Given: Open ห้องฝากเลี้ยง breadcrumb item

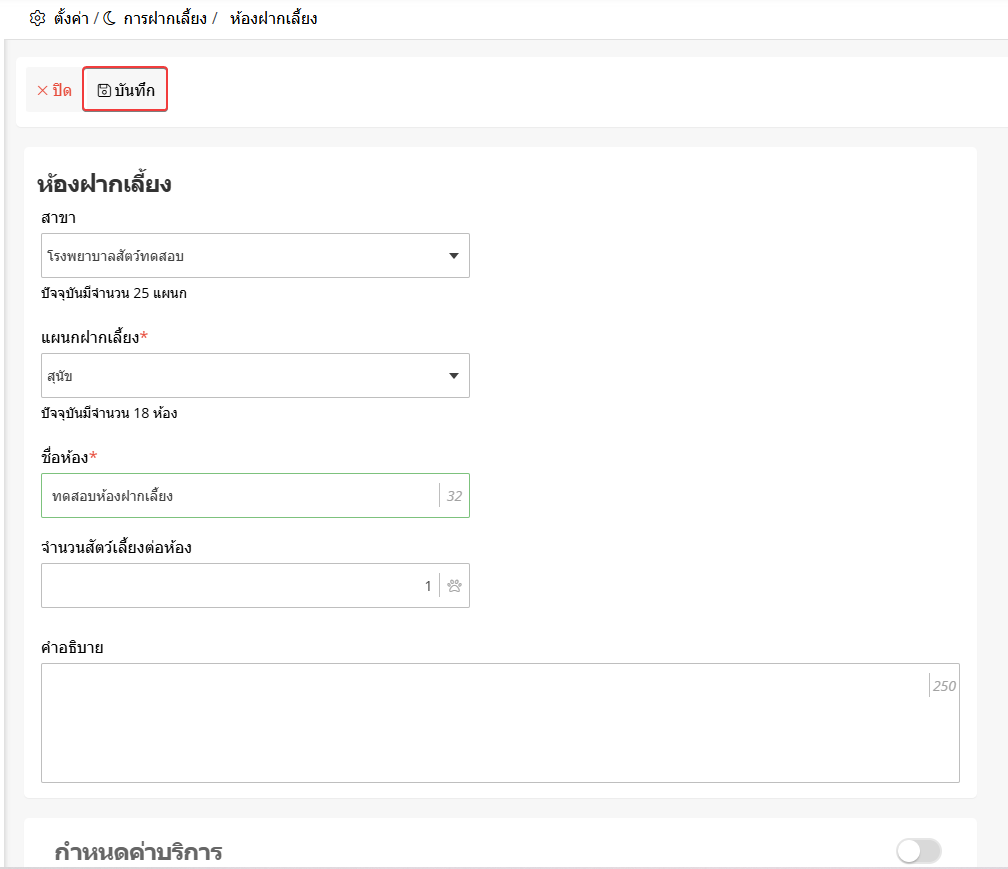Looking at the screenshot, I should coord(274,18).
